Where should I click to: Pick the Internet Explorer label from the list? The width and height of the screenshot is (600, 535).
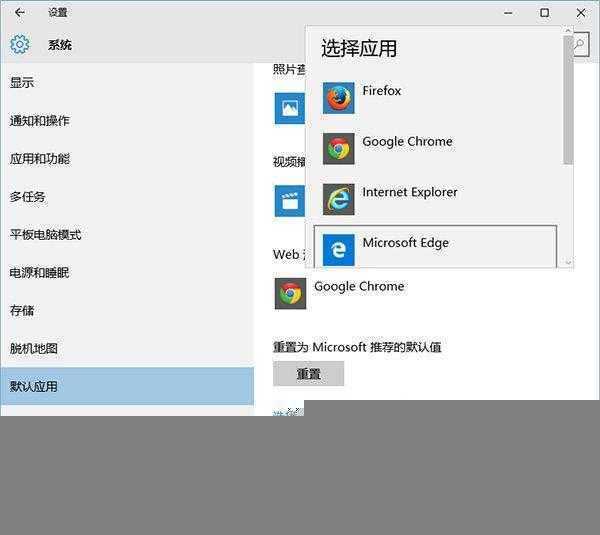pos(410,192)
